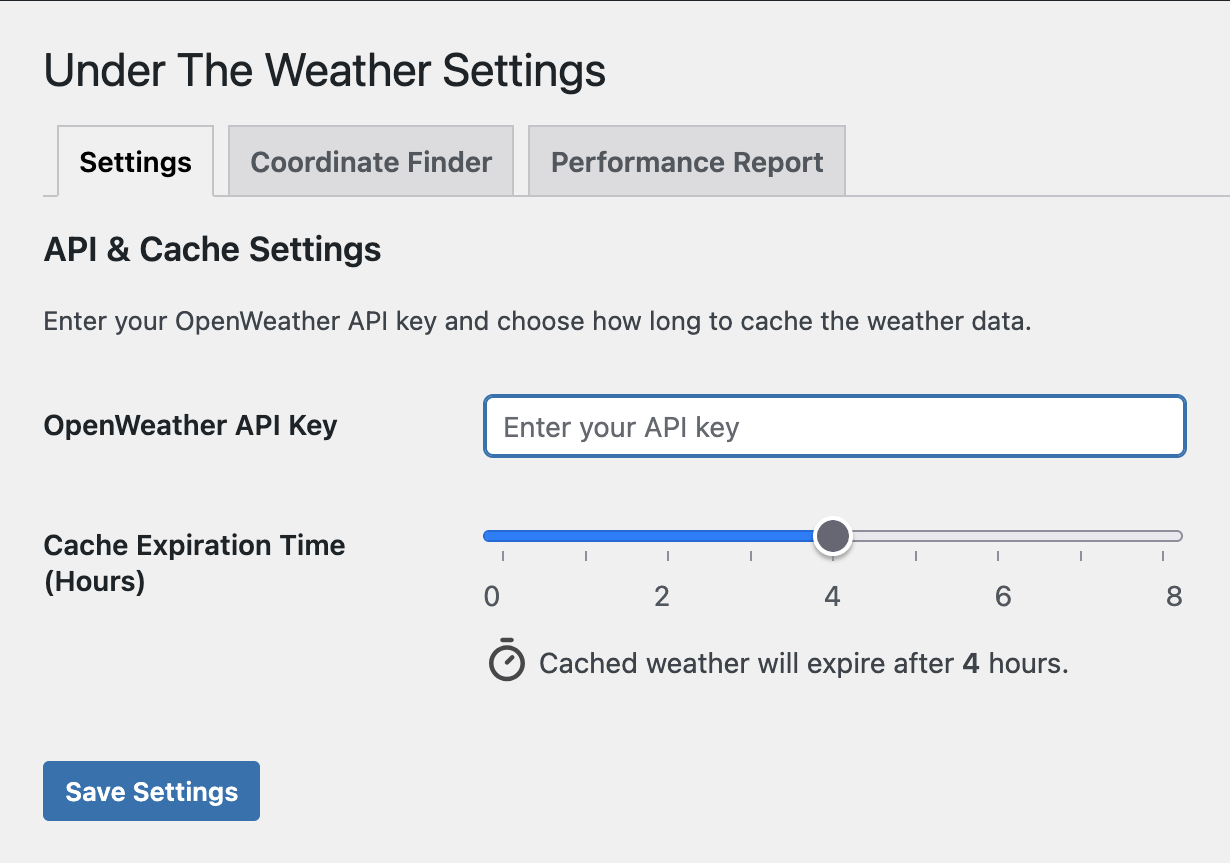Click the OpenWeather API Key field label
This screenshot has width=1230, height=863.
tap(190, 426)
